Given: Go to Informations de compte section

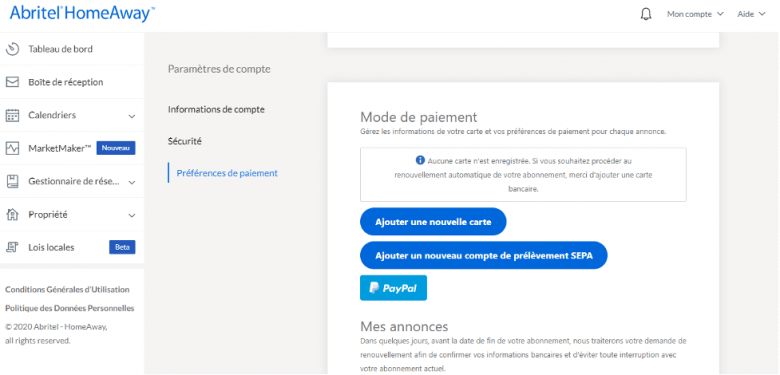Looking at the screenshot, I should pos(216,109).
